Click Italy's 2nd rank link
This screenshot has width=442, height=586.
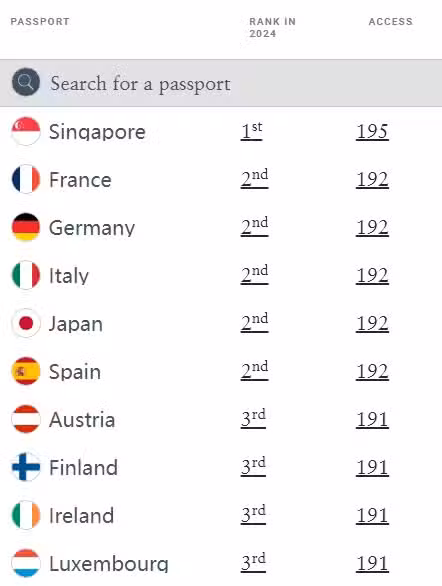(254, 275)
